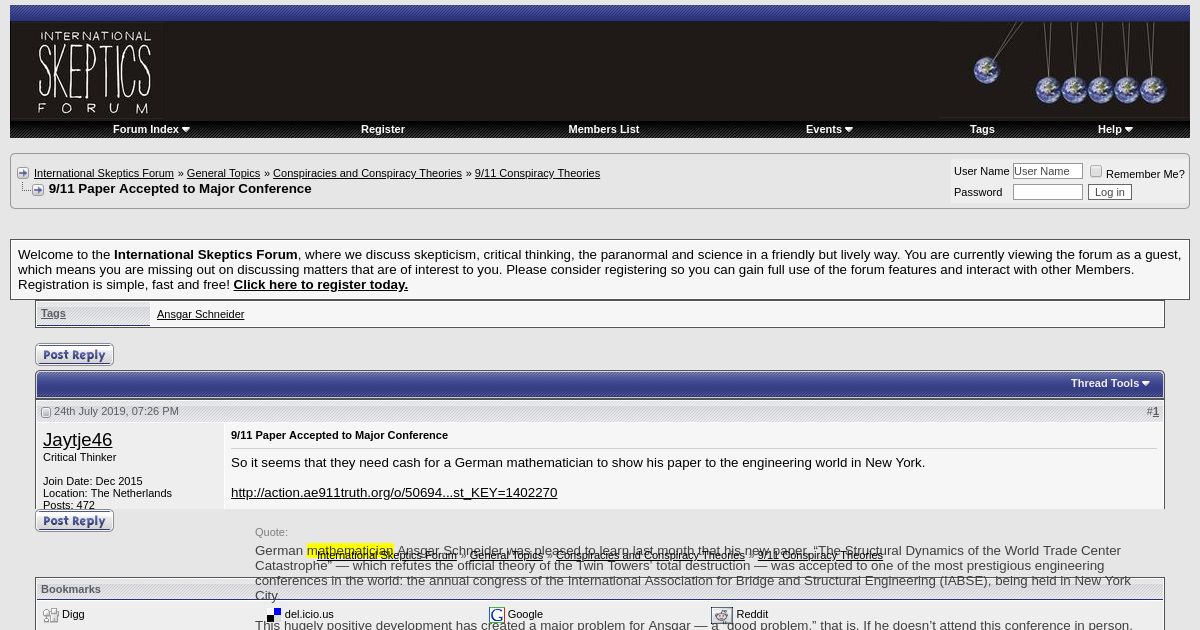
Task: Click the Reddit bookmark text link
Action: pyautogui.click(x=752, y=614)
